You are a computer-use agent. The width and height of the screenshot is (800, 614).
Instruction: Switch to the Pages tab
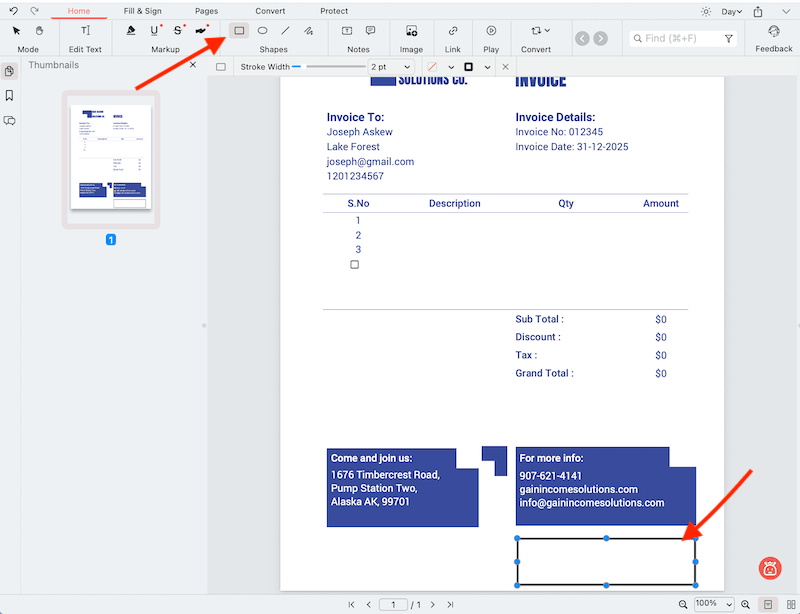pos(206,11)
